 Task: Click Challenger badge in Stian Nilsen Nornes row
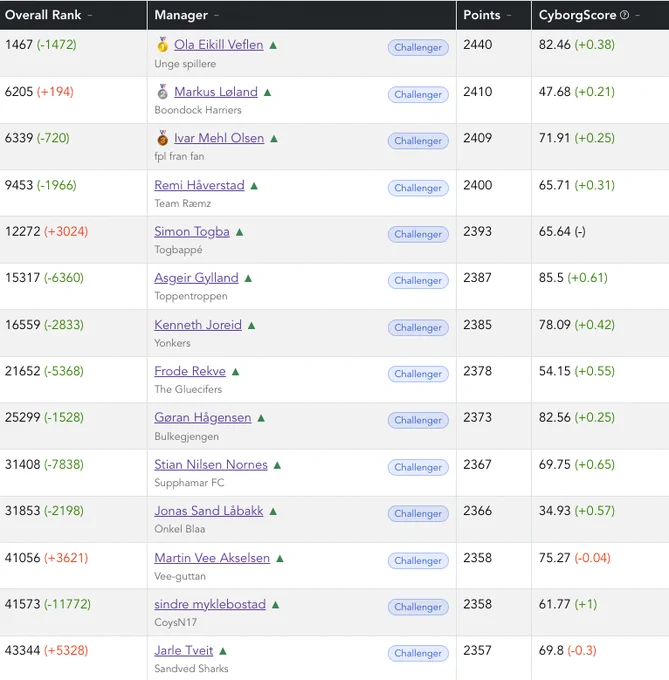[x=418, y=468]
